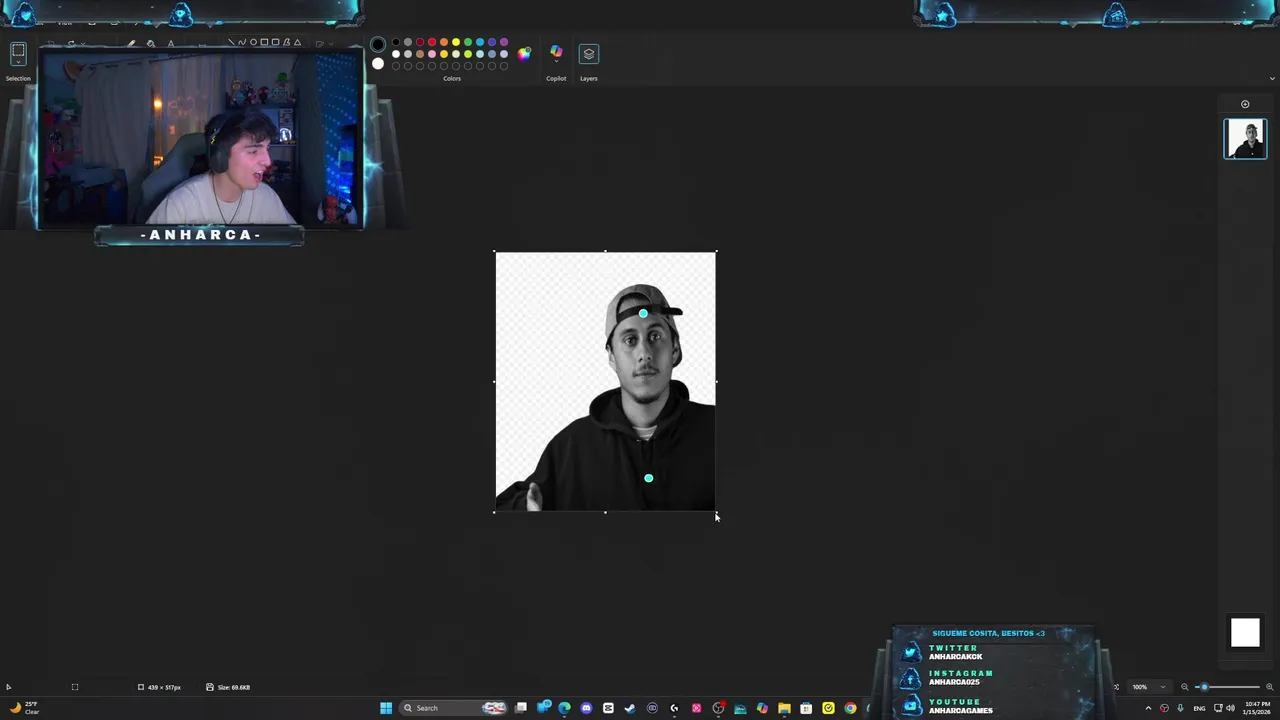This screenshot has height=720, width=1280.
Task: Open the Layers panel button
Action: [x=589, y=54]
